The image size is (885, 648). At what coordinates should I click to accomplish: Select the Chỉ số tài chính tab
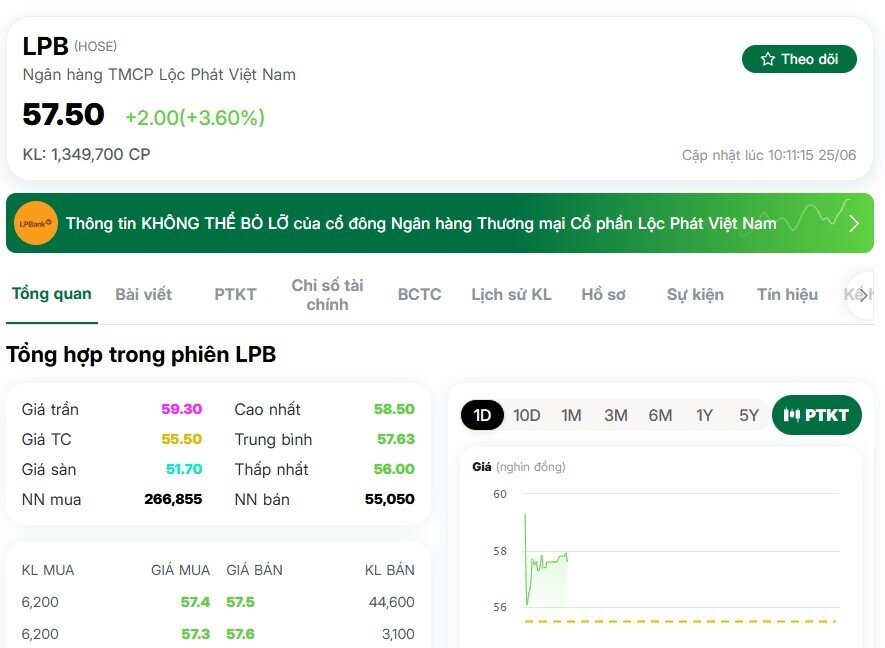[x=327, y=295]
